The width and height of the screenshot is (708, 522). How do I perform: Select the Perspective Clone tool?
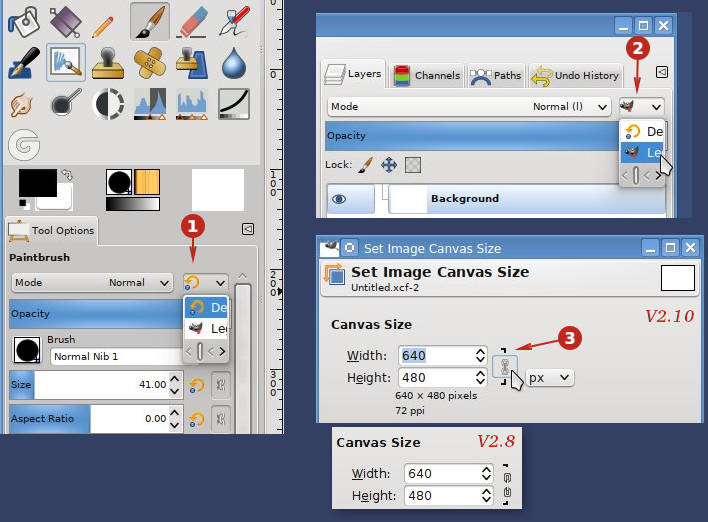(192, 63)
